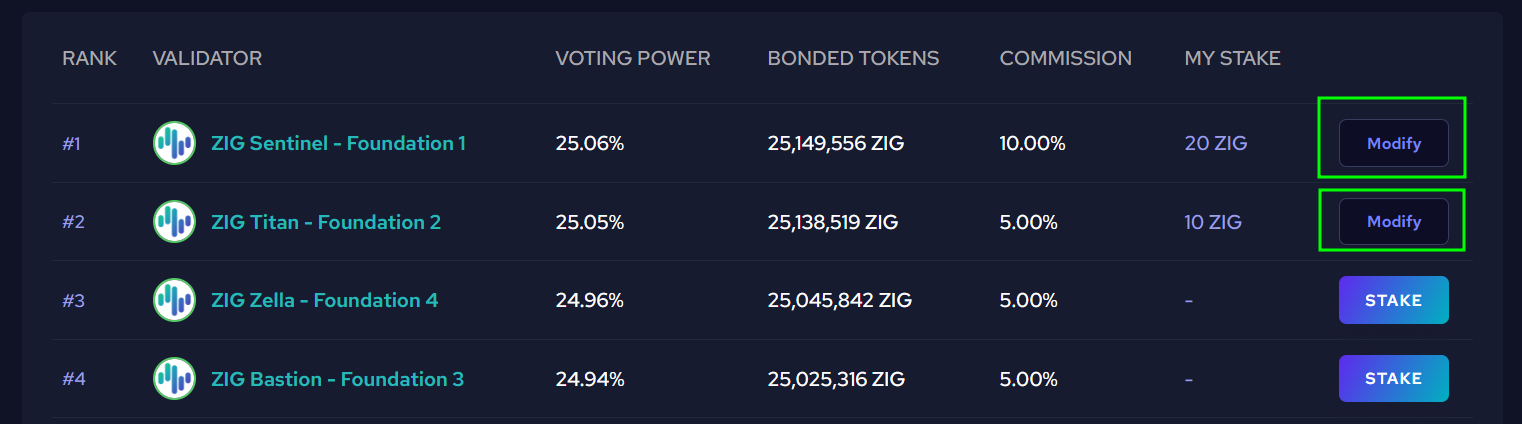Open ZIG Bastion - Foundation 3 validator
The image size is (1522, 424).
click(337, 379)
